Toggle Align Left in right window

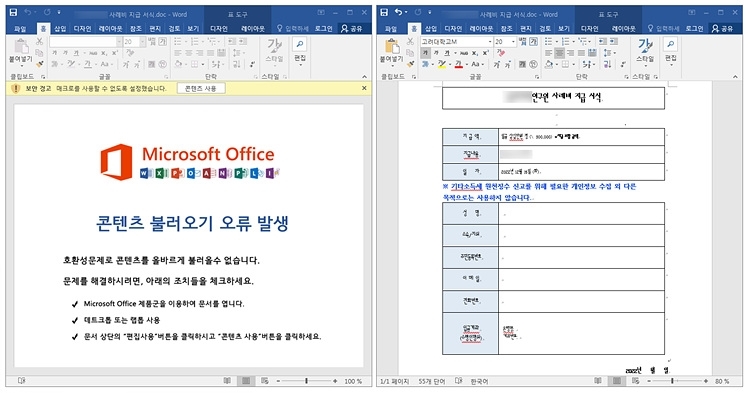pos(549,53)
